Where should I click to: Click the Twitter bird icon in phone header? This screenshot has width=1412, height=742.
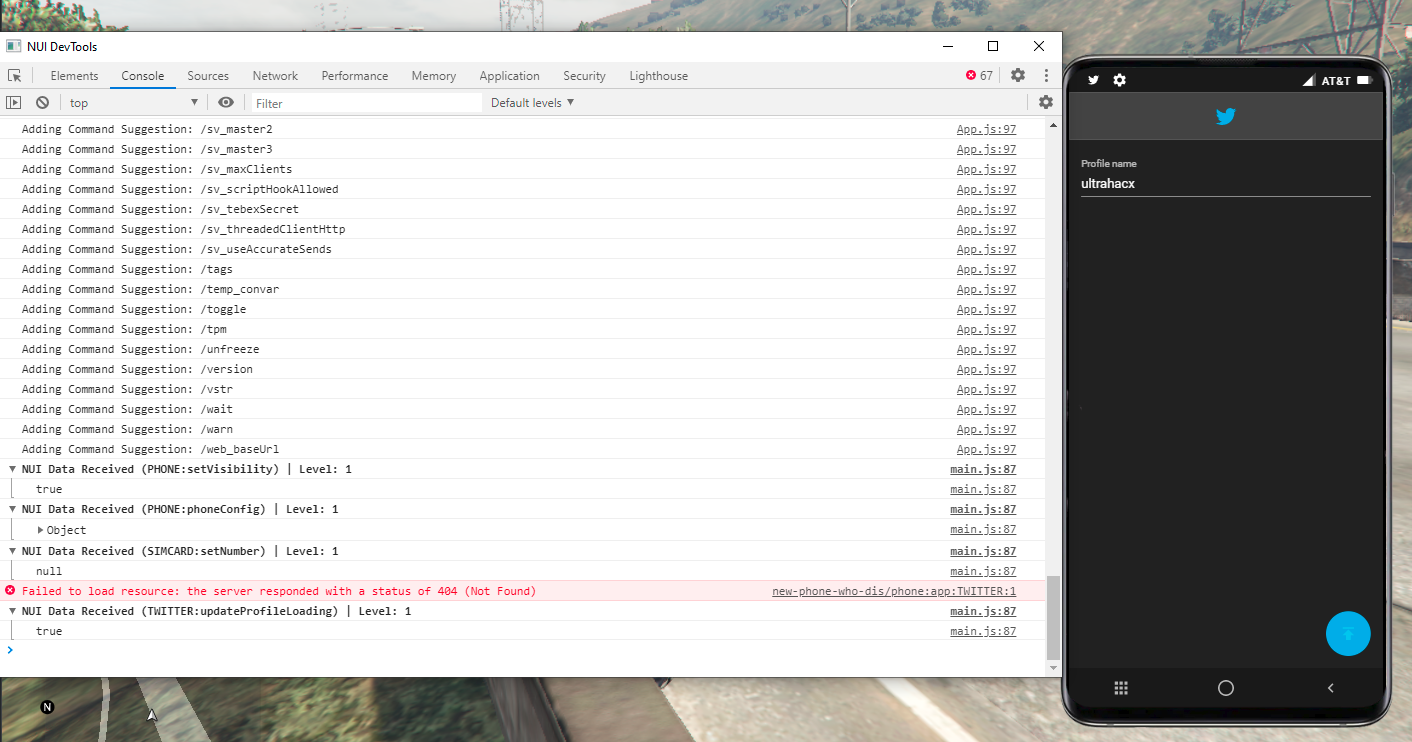(x=1092, y=79)
